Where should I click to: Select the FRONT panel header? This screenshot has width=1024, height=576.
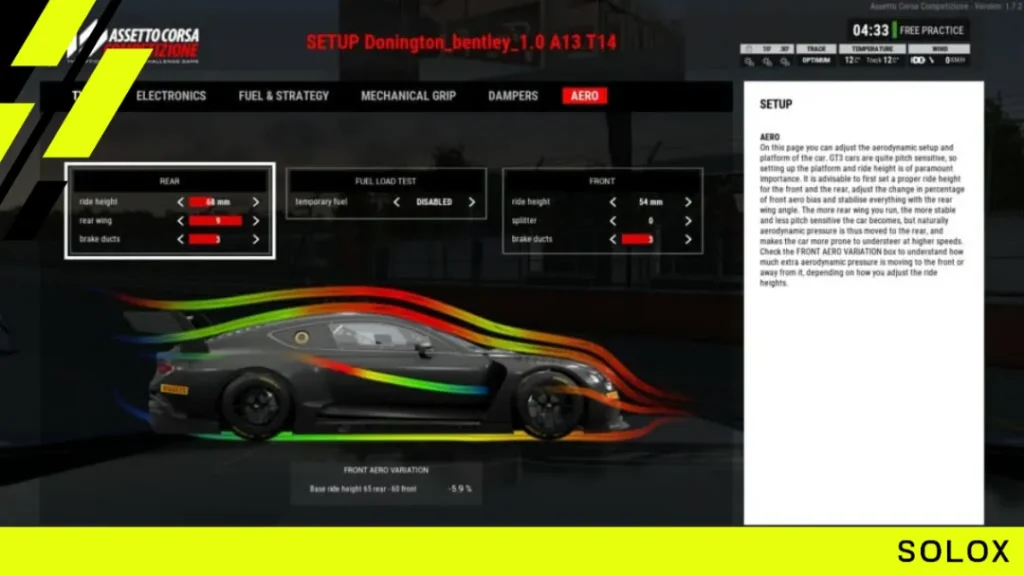click(601, 181)
